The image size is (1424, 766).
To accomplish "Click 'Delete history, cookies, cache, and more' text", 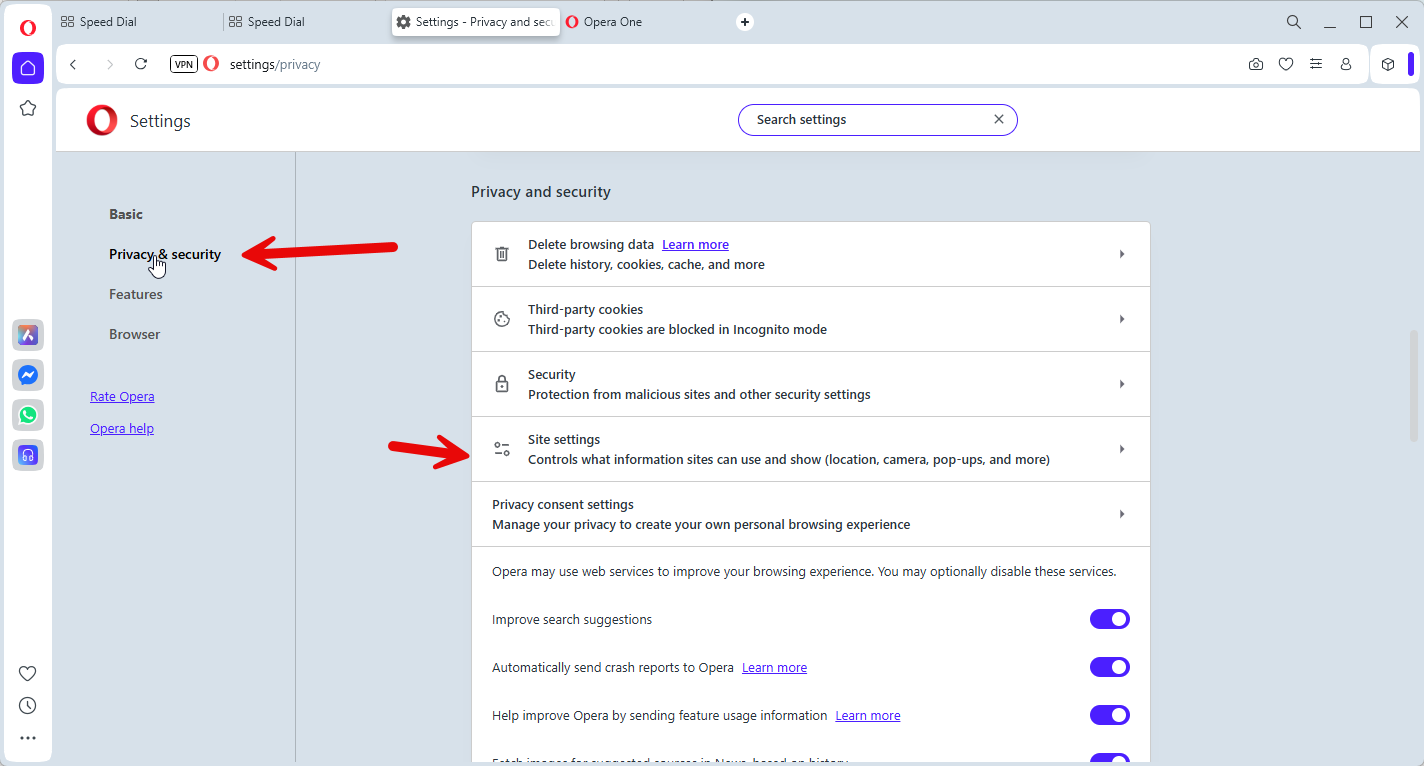I will pos(646,264).
